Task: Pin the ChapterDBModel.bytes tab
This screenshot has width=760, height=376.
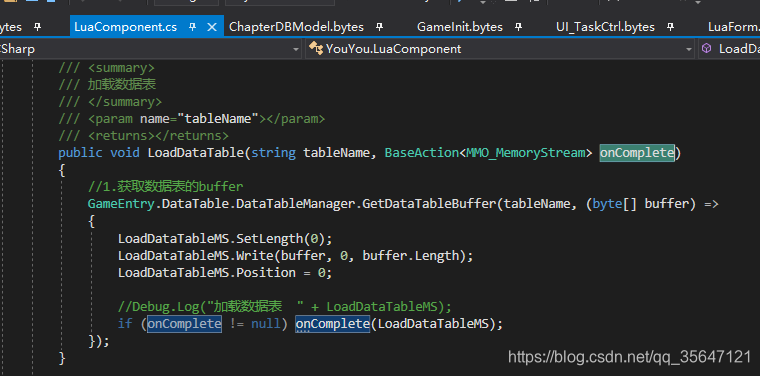Action: (x=380, y=27)
